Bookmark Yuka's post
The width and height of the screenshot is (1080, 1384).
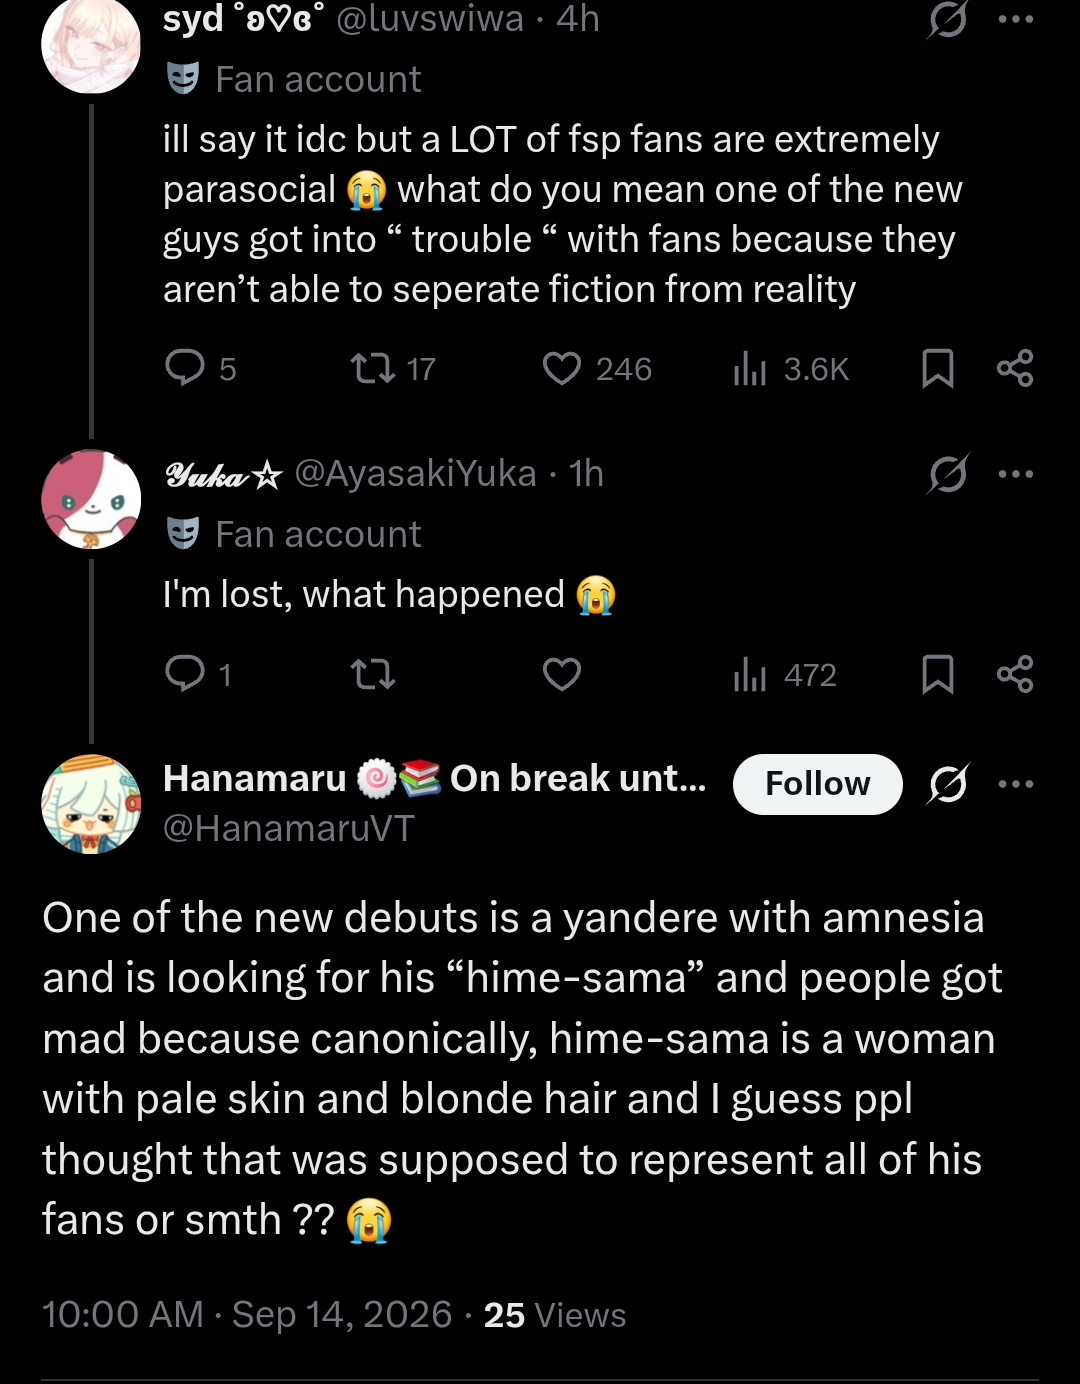[937, 675]
